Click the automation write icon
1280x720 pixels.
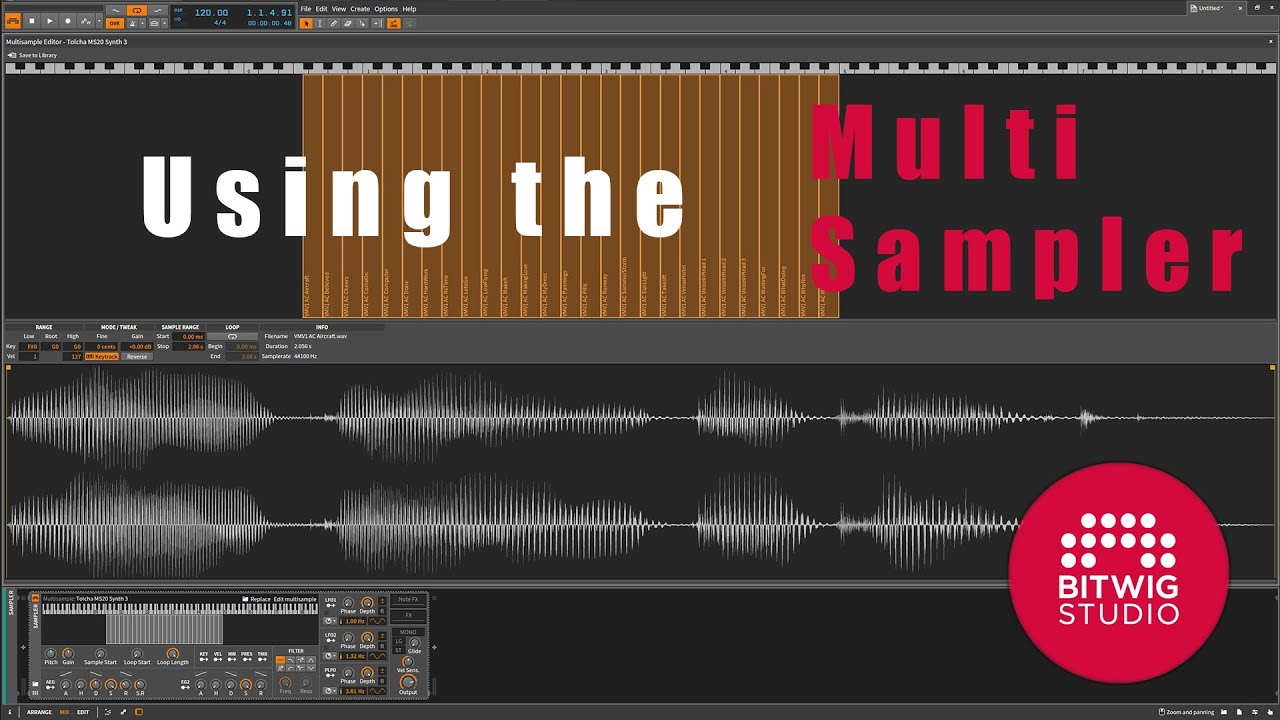coord(86,21)
